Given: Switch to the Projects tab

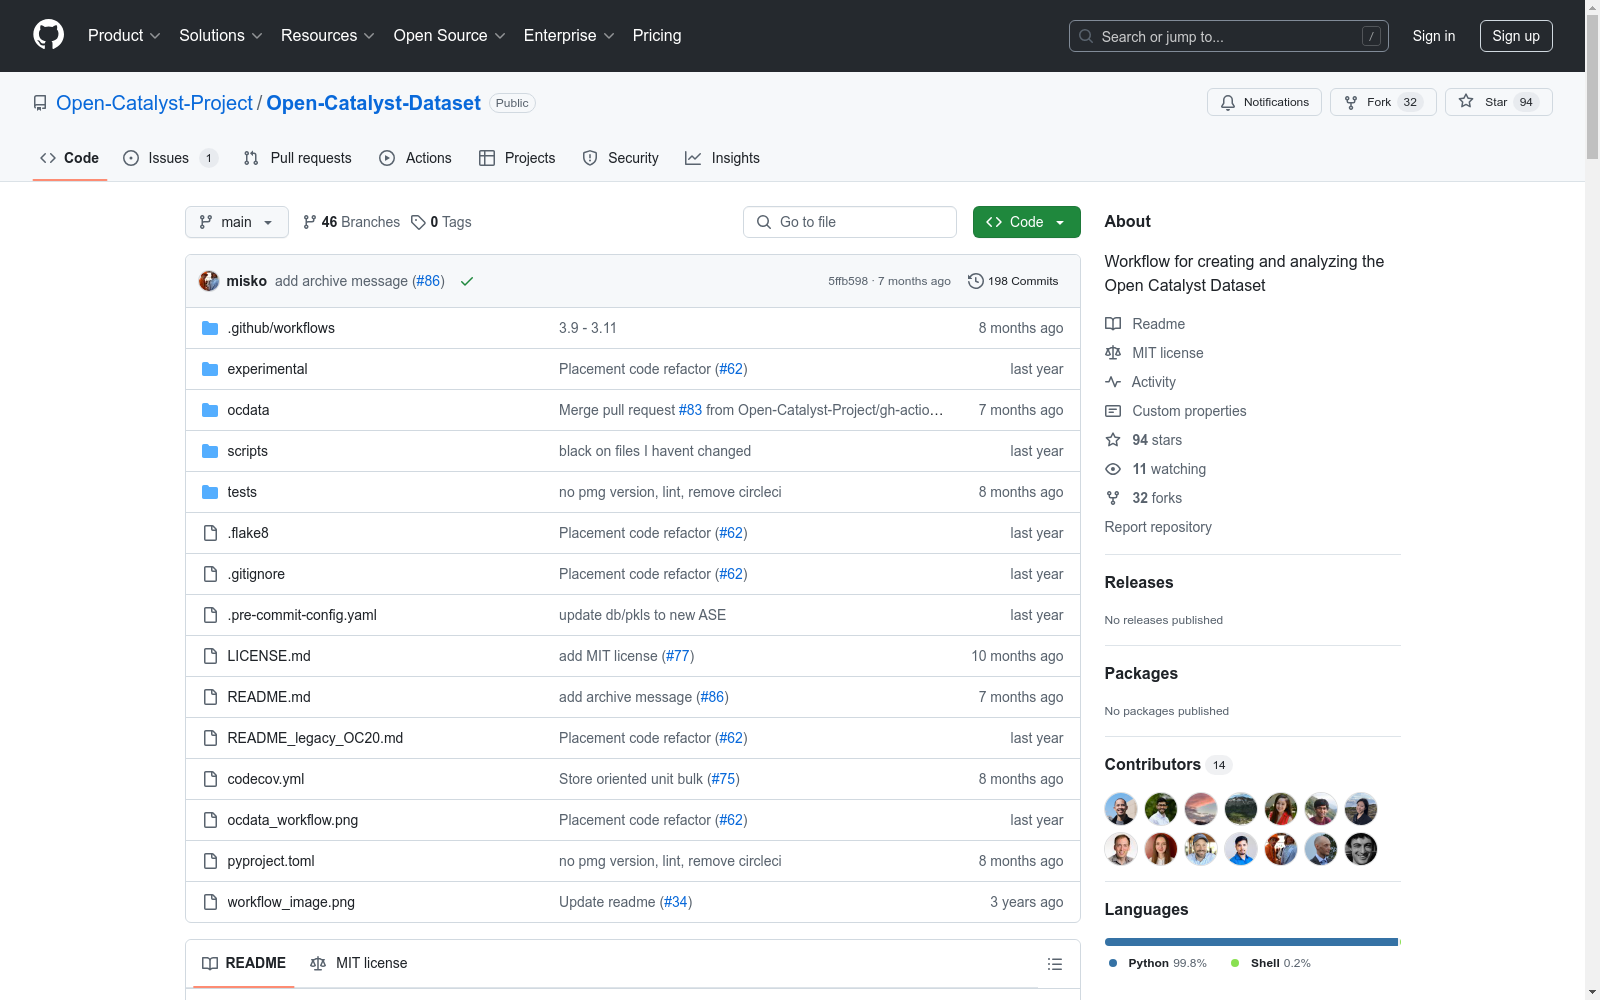Looking at the screenshot, I should (x=517, y=158).
